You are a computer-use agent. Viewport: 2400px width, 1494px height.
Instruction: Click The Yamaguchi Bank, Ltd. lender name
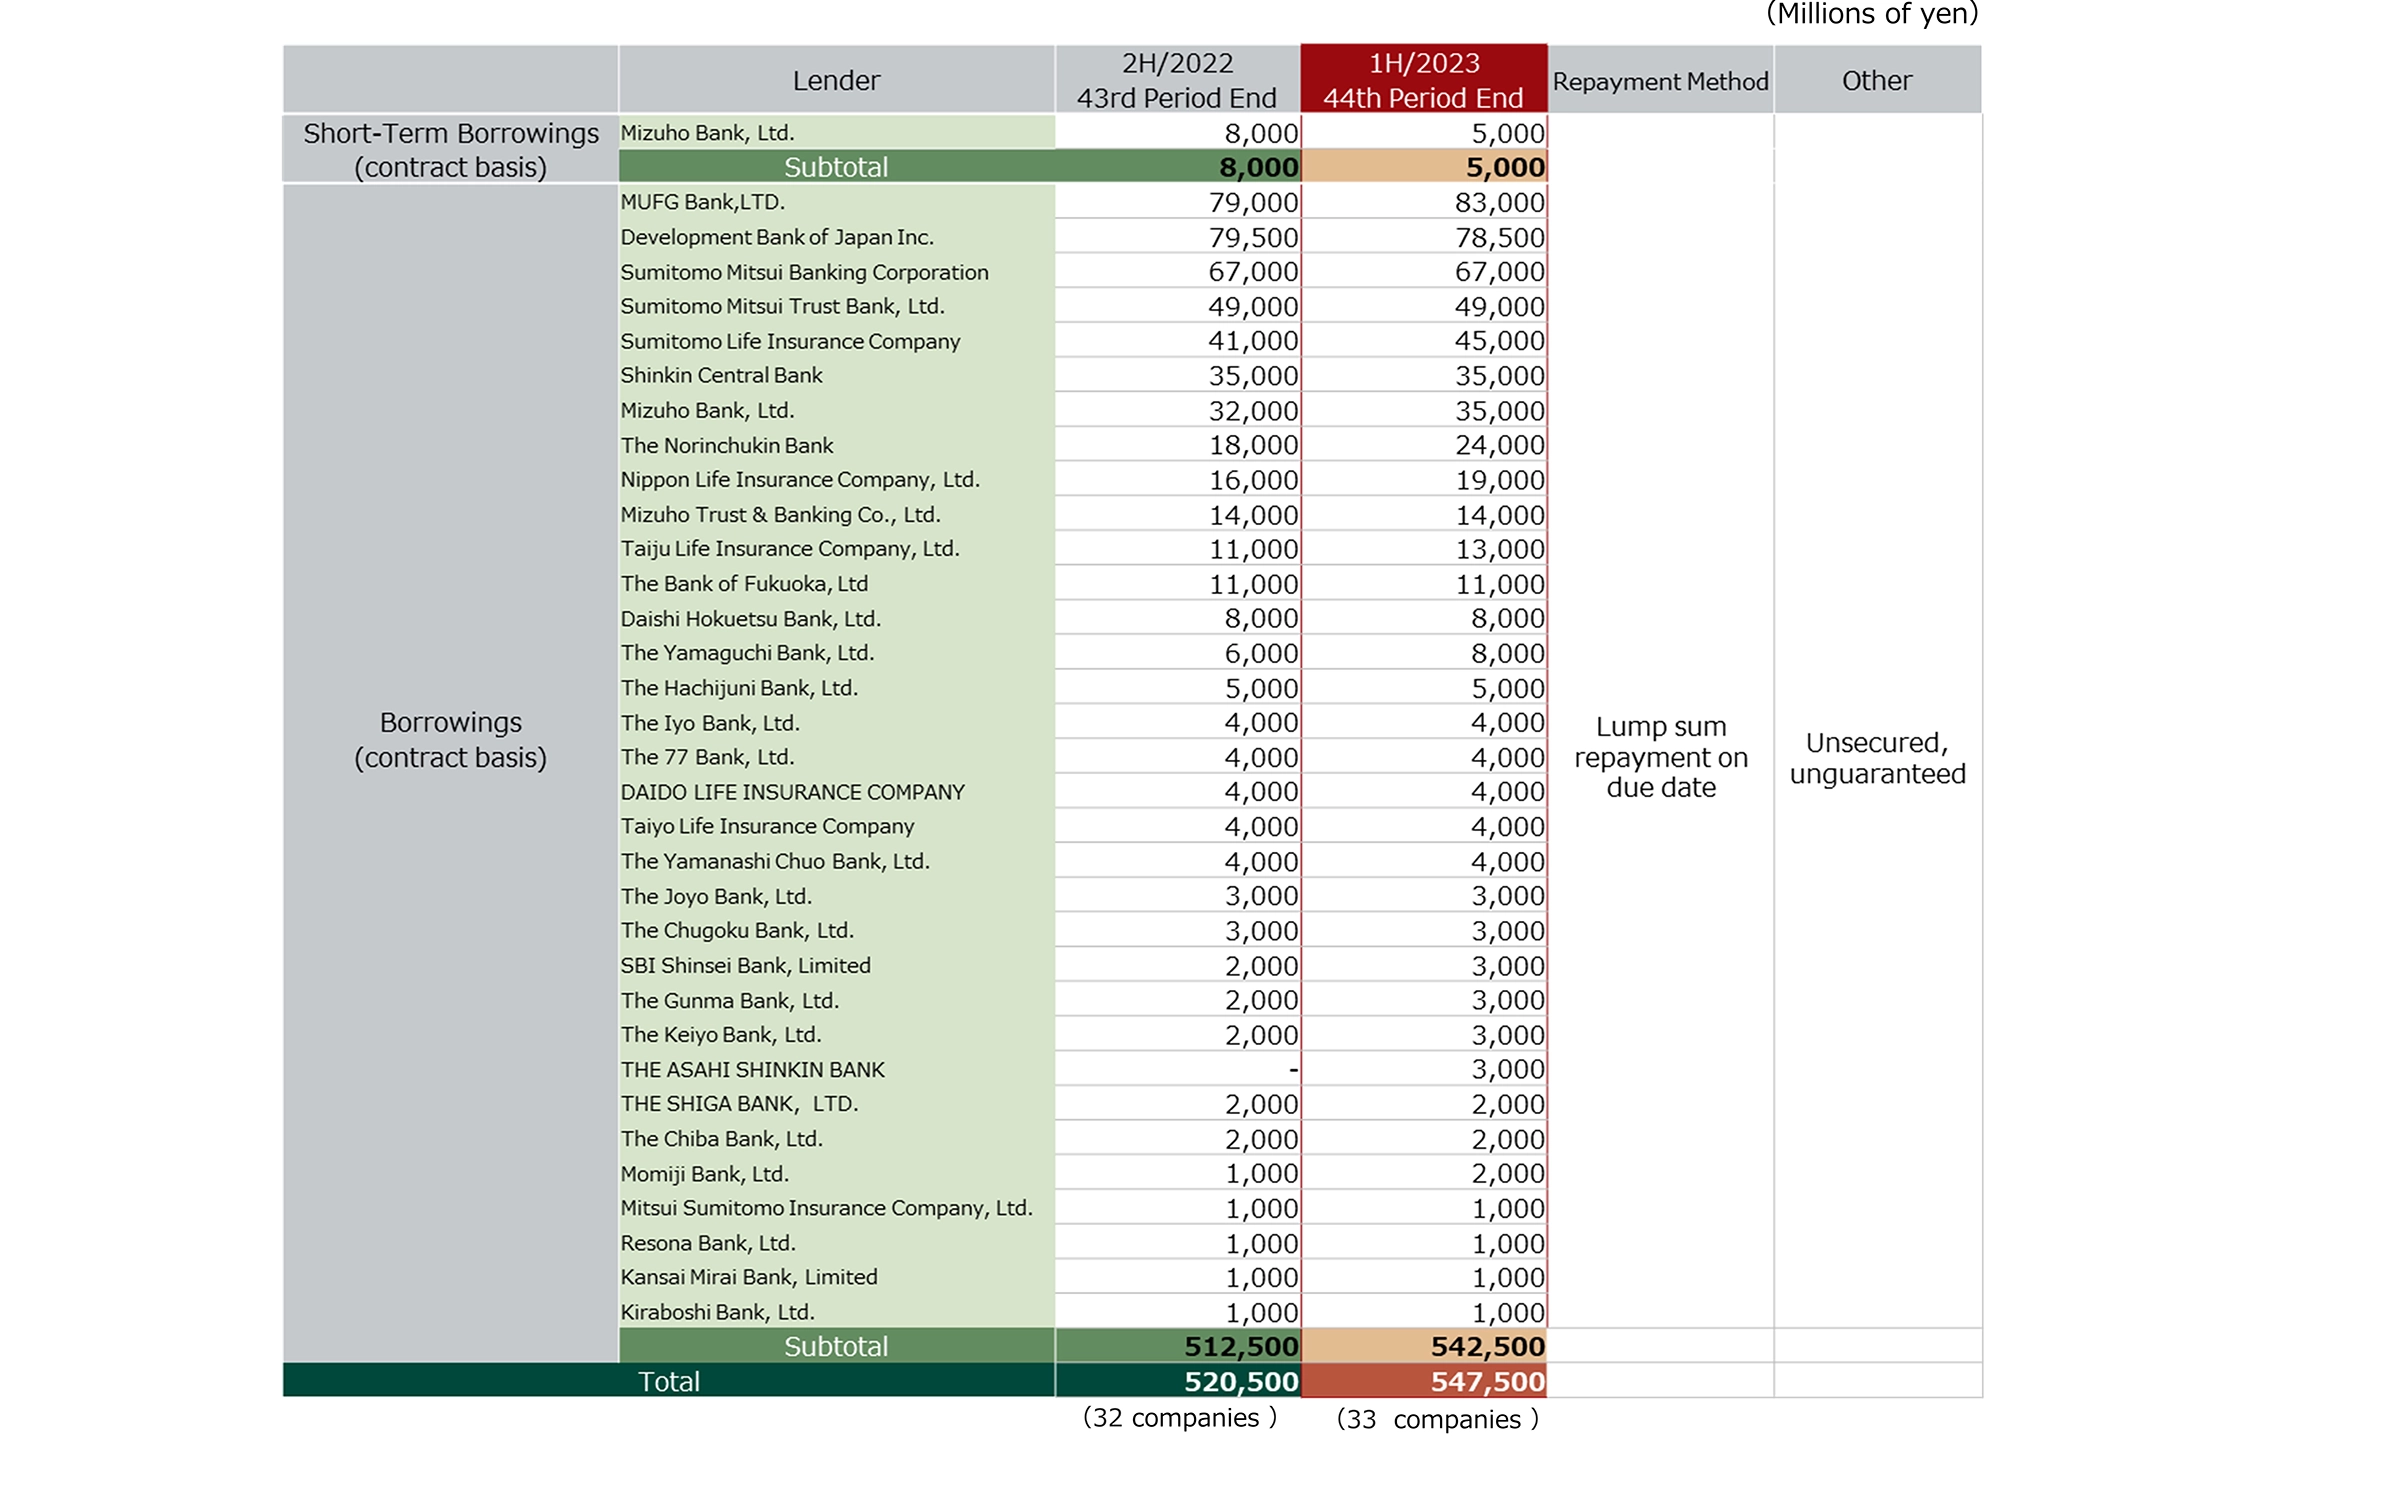click(x=747, y=653)
